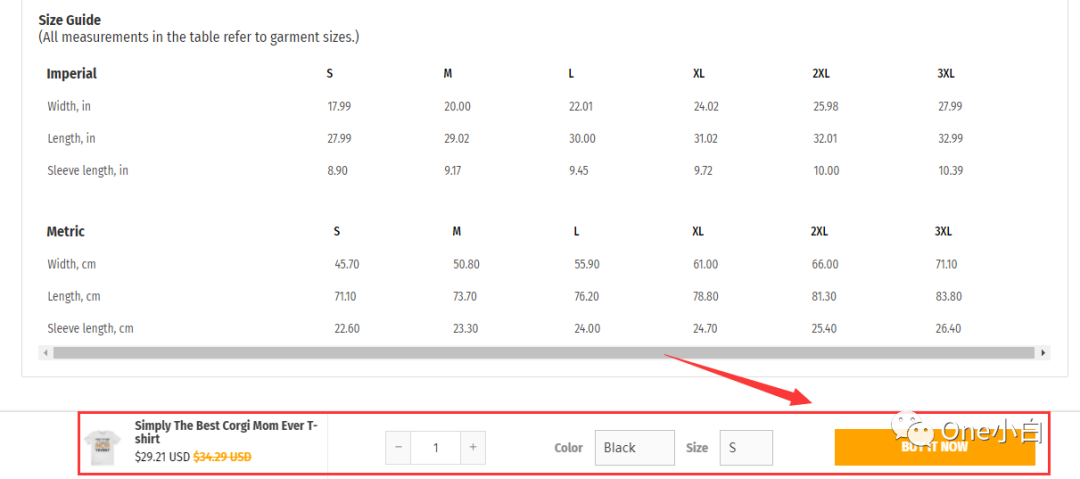1080x479 pixels.
Task: Click the Sleeve length, cm row label
Action: (90, 329)
